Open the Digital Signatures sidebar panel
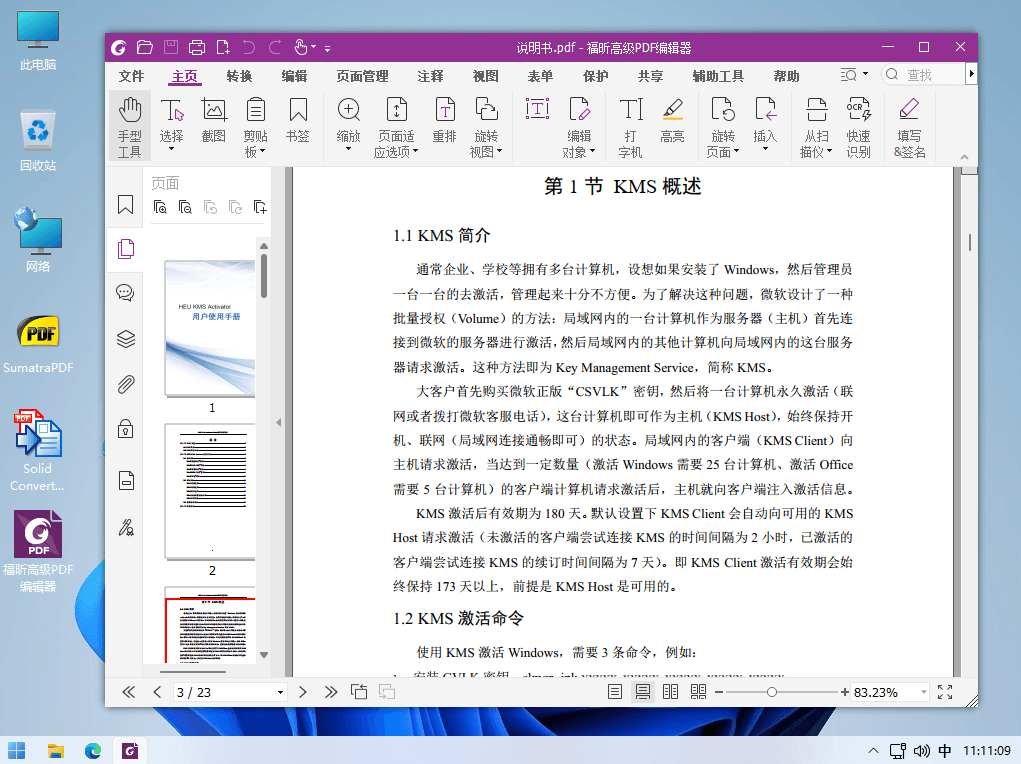The image size is (1021, 764). pos(126,527)
